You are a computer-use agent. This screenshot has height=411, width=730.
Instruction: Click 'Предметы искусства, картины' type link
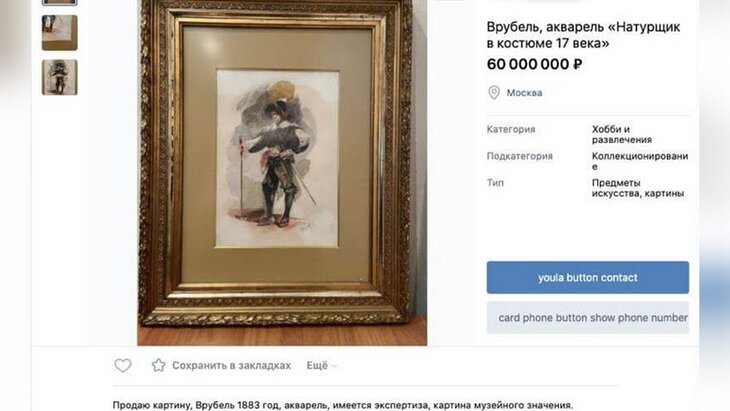tap(637, 188)
